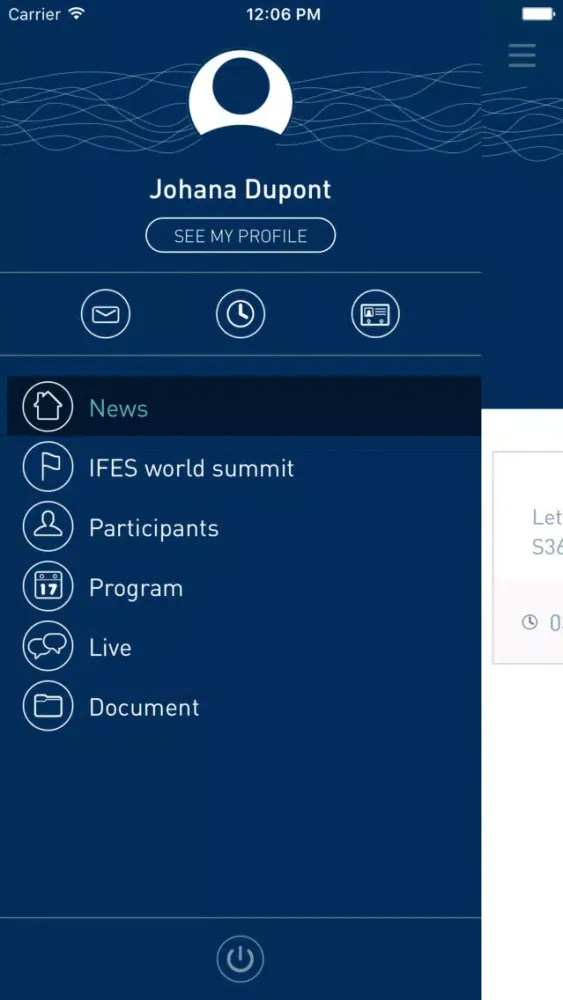Click the flag icon for IFES summit
563x1000 pixels.
pyautogui.click(x=48, y=467)
